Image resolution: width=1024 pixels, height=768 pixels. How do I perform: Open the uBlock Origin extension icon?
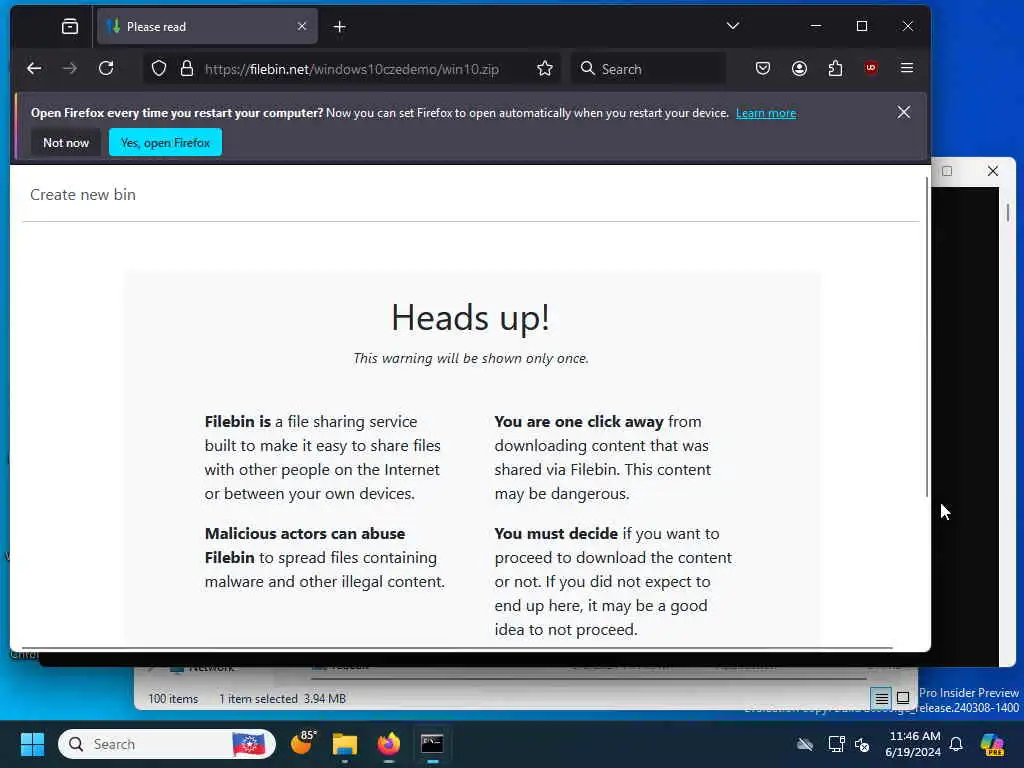[871, 68]
